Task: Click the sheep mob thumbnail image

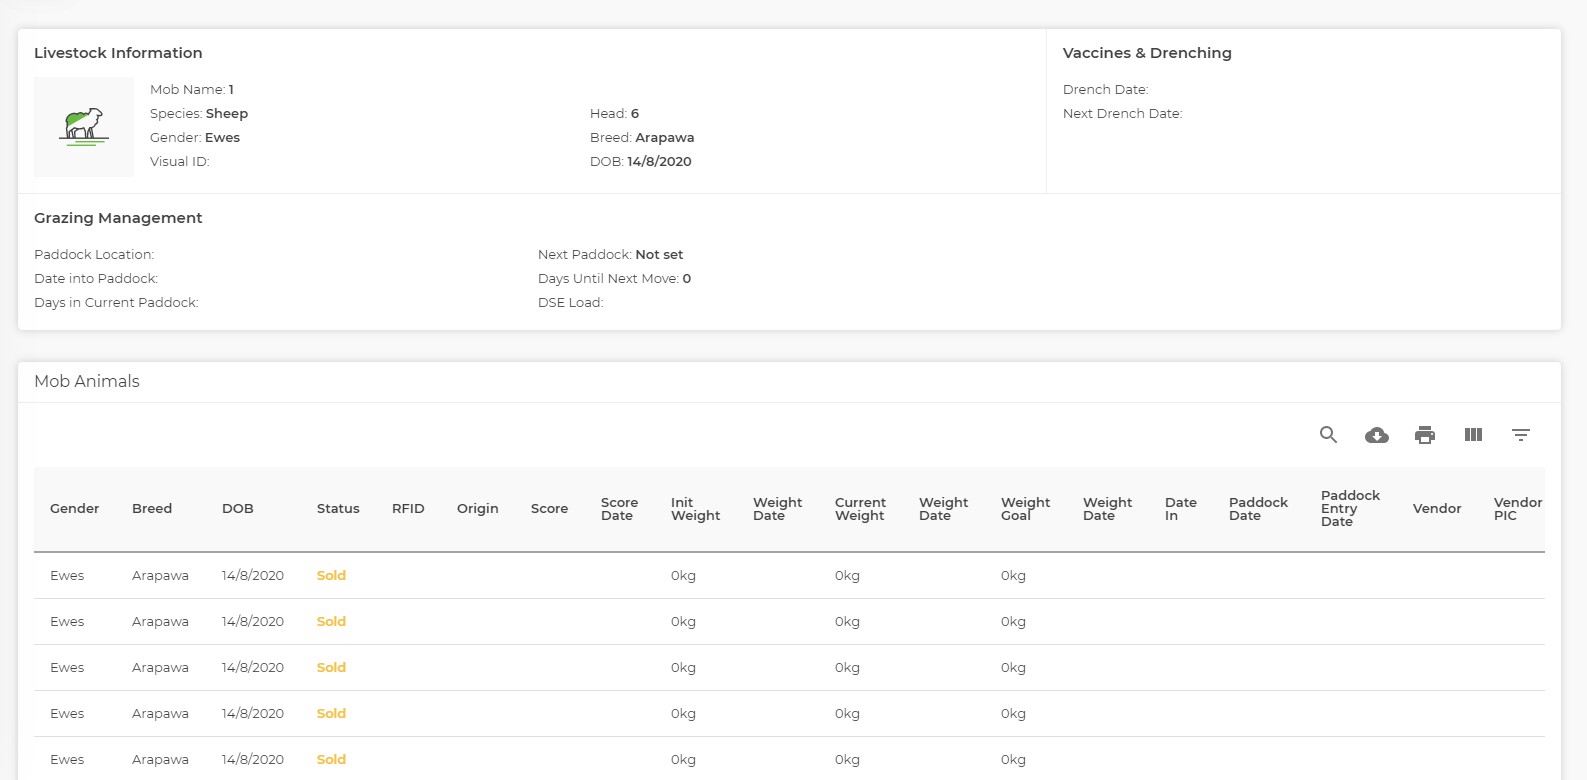Action: coord(84,127)
